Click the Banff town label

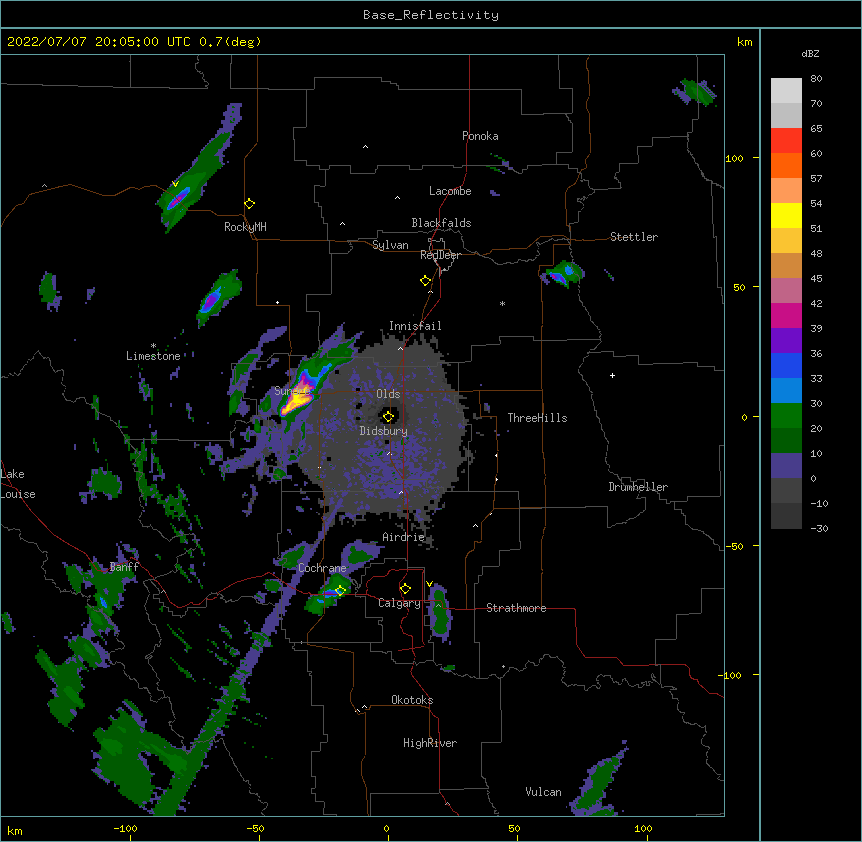click(x=124, y=567)
